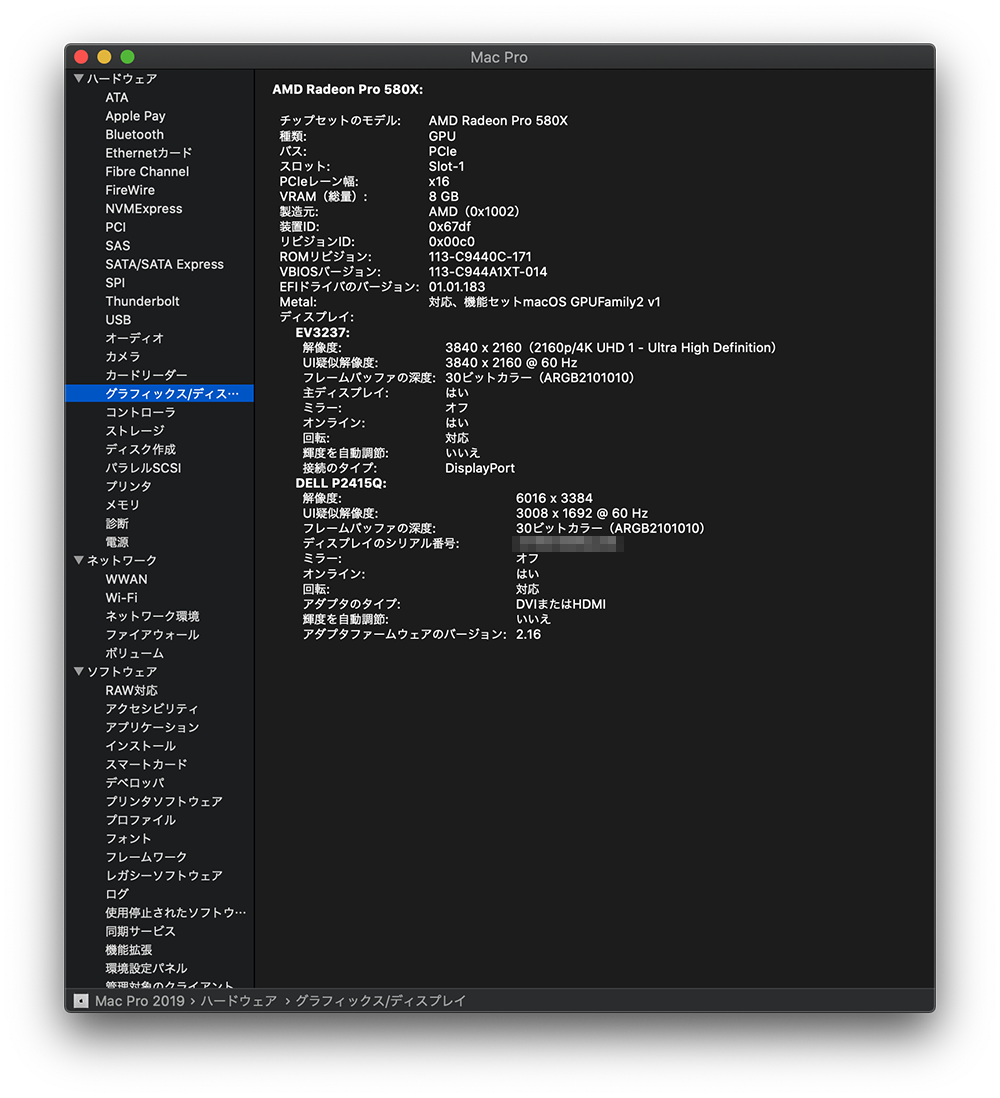1000x1098 pixels.
Task: Select ログ in the sidebar
Action: pyautogui.click(x=117, y=894)
